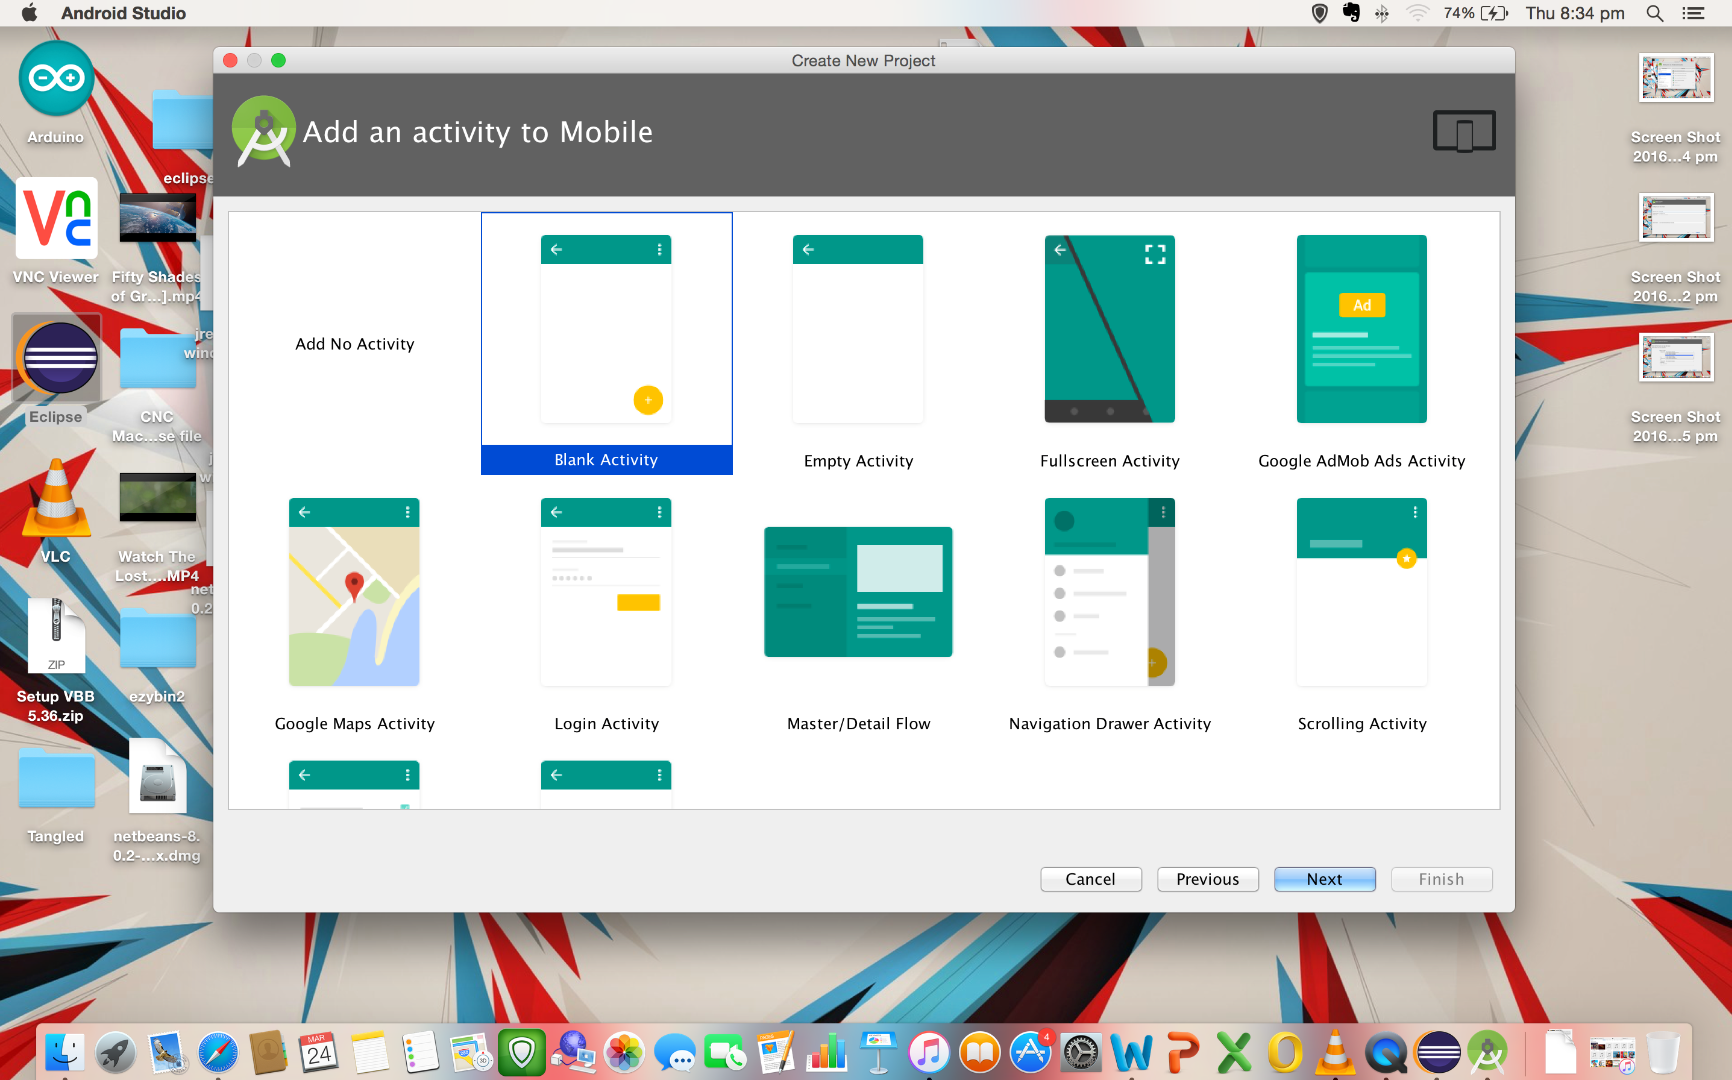Open Messages from the dock
1732x1080 pixels.
click(x=675, y=1052)
